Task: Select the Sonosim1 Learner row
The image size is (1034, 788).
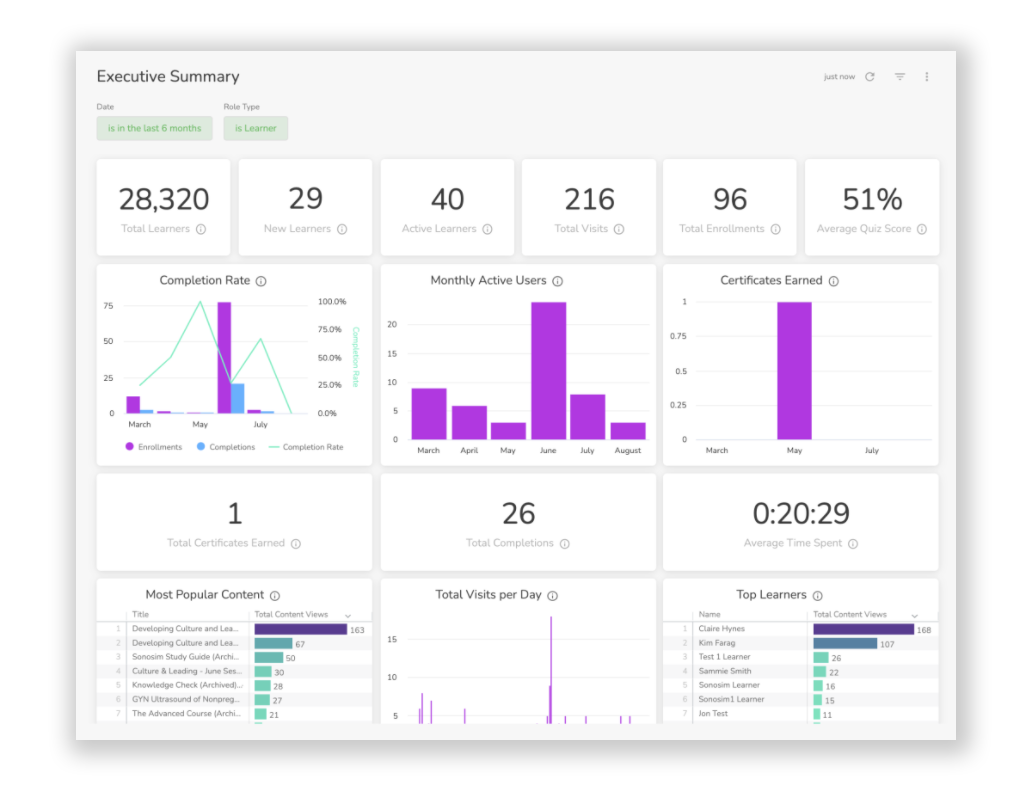Action: point(801,700)
